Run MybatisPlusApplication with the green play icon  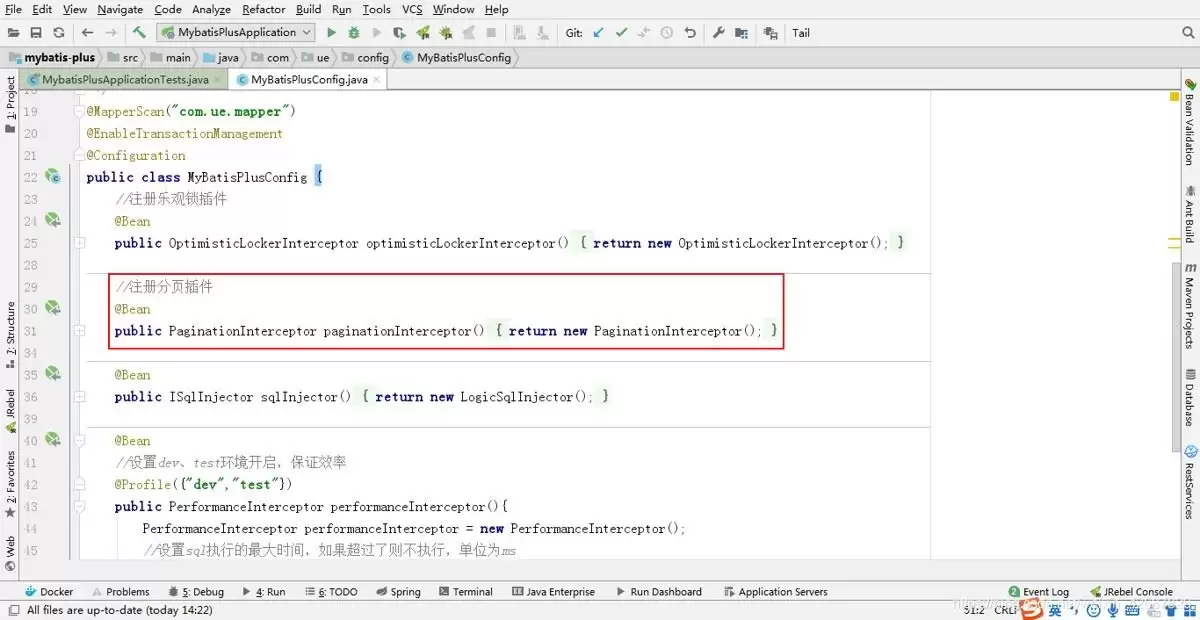332,33
